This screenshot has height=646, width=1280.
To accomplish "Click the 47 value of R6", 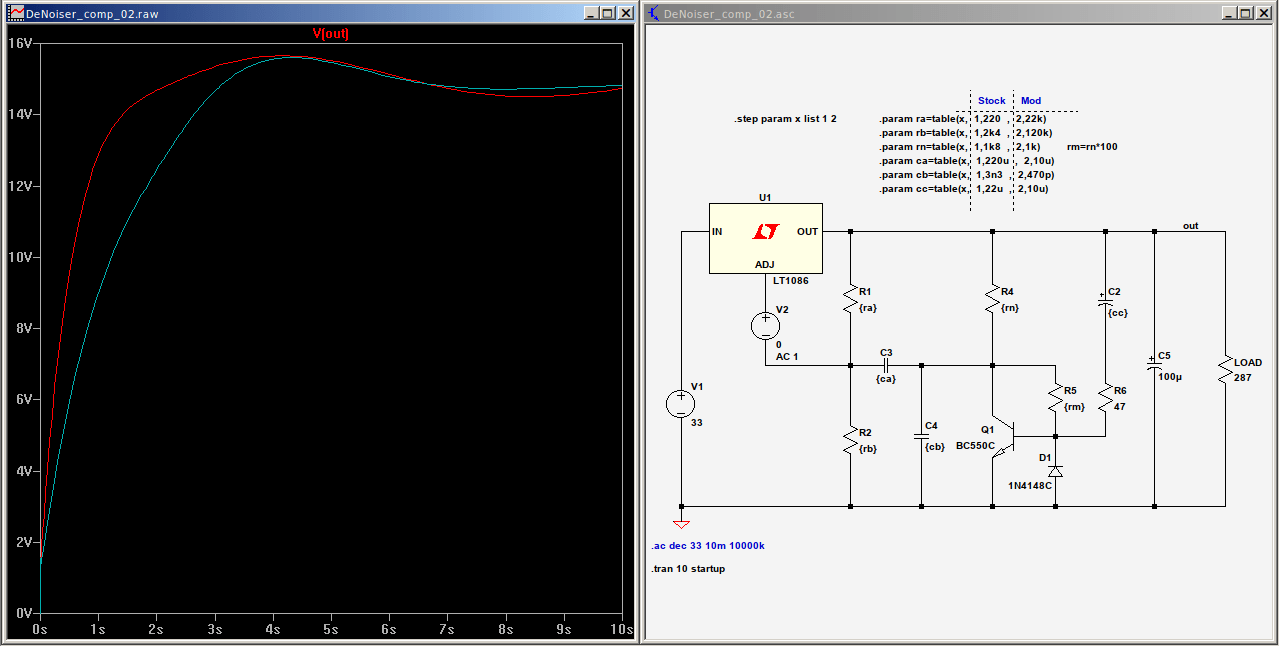I will pyautogui.click(x=1121, y=406).
